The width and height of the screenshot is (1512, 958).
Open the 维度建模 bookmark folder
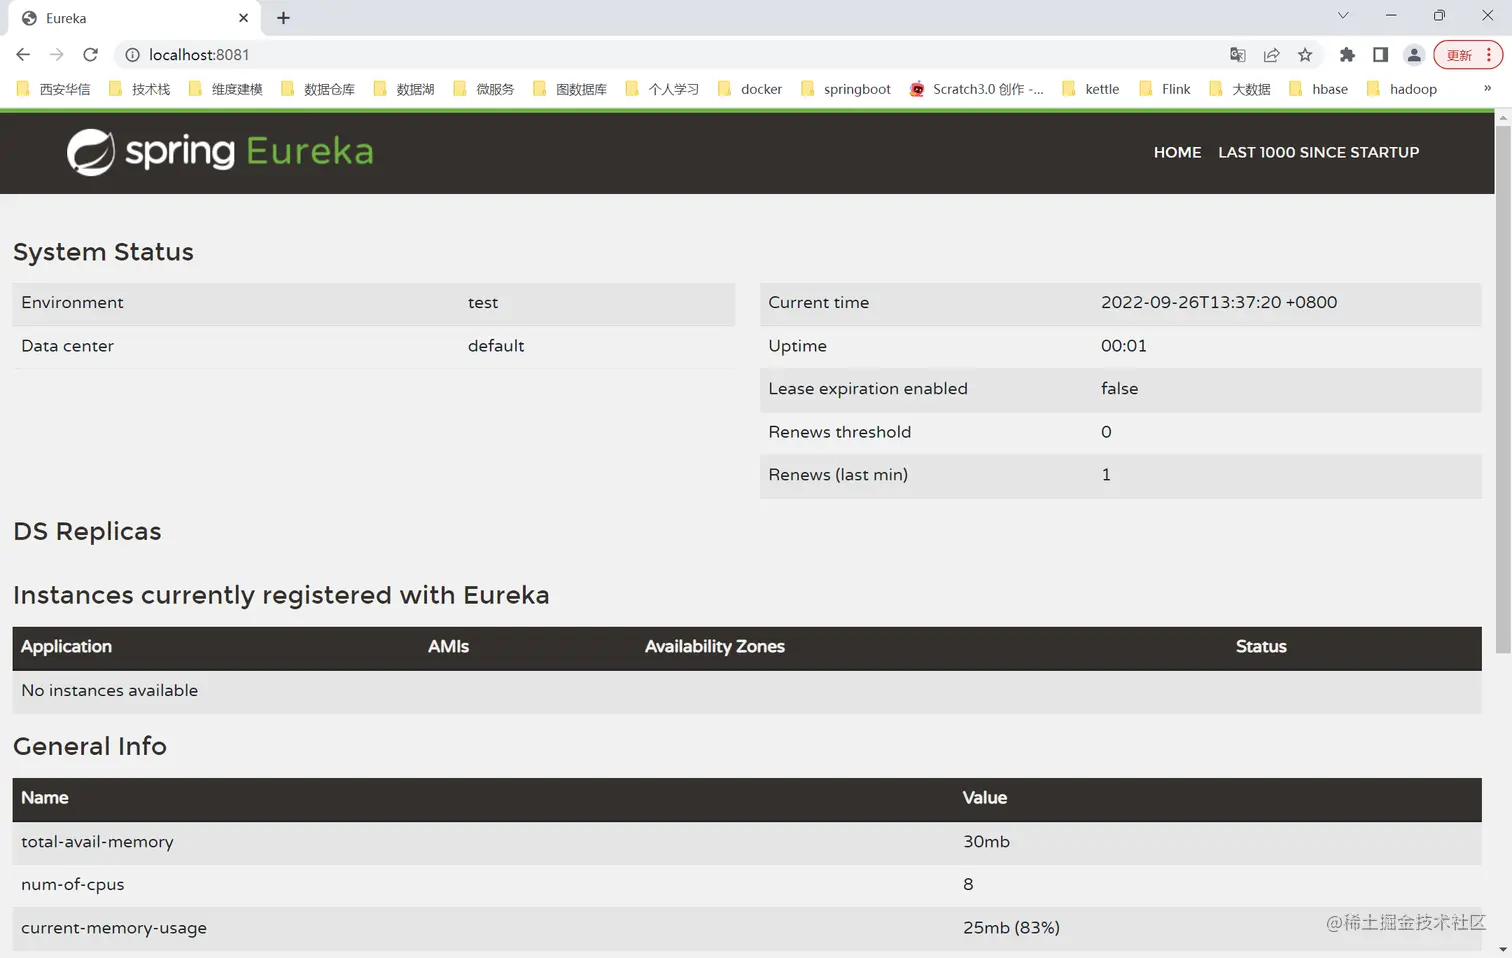click(x=226, y=89)
